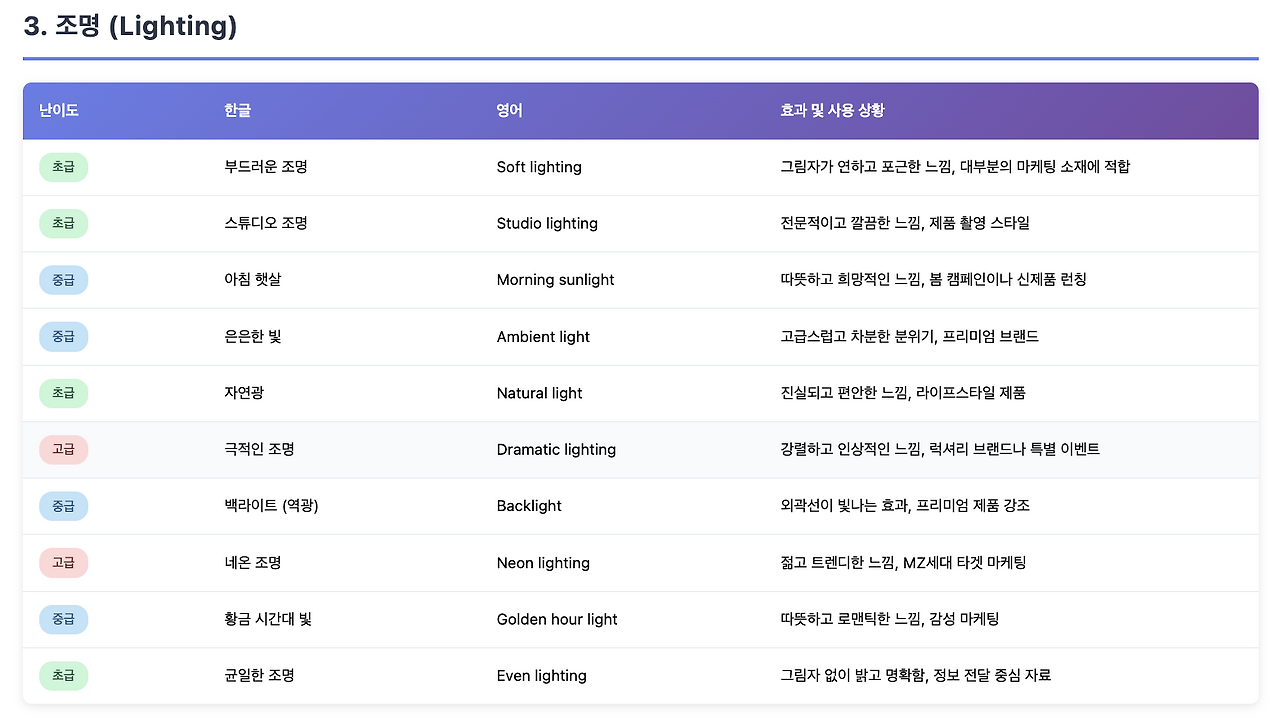Click the 'Morning sunlight' text
Image resolution: width=1280 pixels, height=725 pixels.
(x=556, y=280)
